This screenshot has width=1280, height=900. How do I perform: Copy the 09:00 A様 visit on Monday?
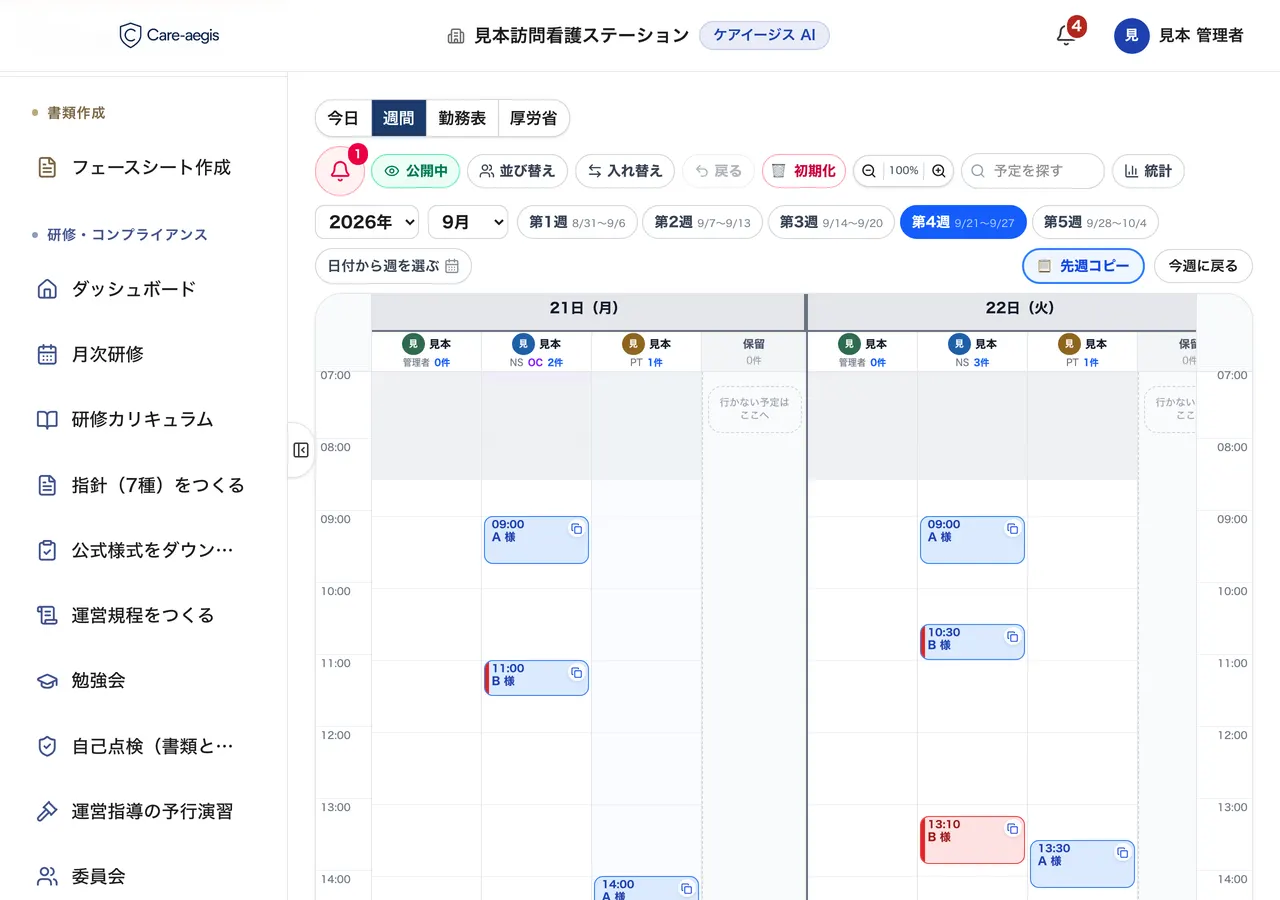(x=576, y=529)
